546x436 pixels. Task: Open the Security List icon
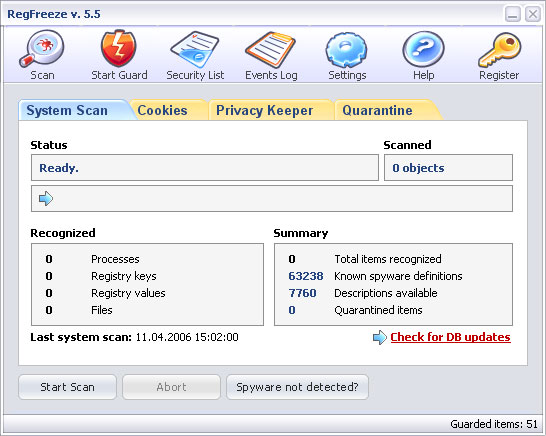(195, 49)
